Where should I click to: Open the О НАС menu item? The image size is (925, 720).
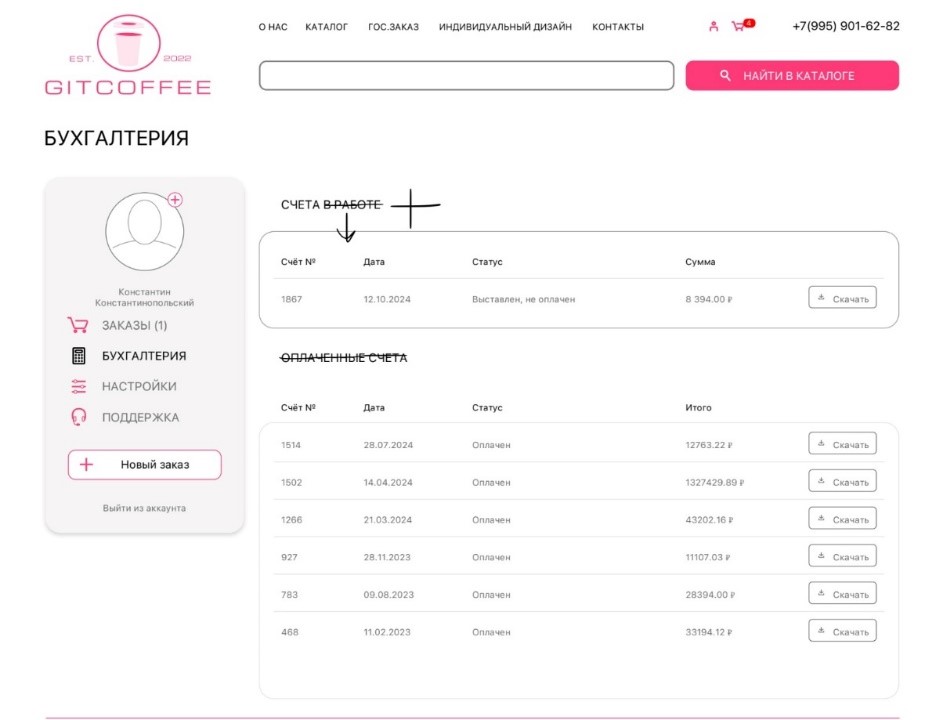point(273,27)
